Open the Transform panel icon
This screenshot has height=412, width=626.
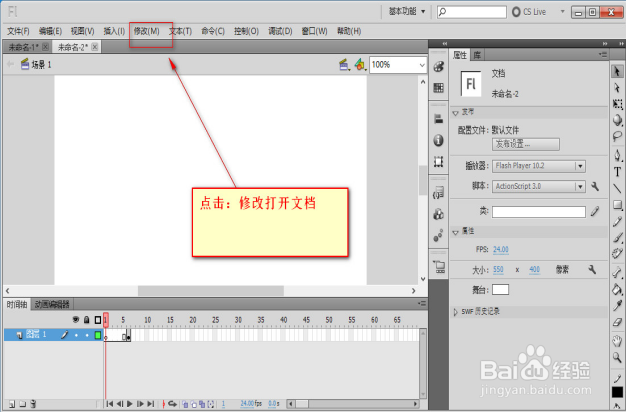(438, 161)
